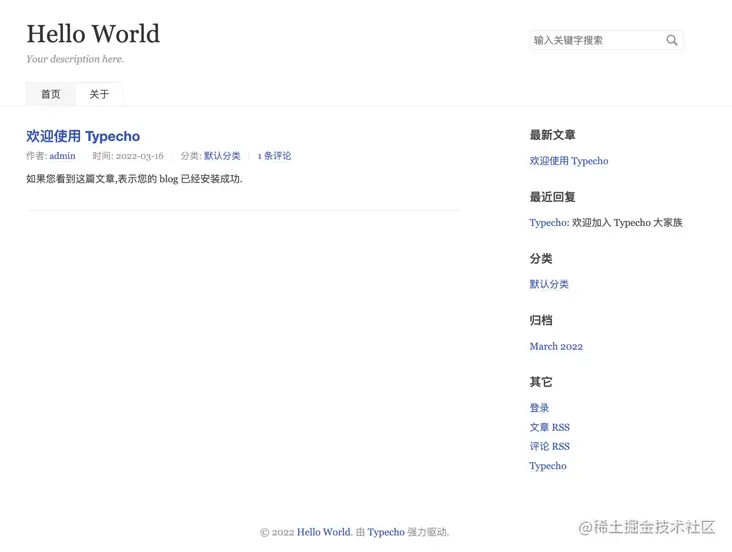The width and height of the screenshot is (732, 552).
Task: Open the post title 欢迎使用 Typecho
Action: click(83, 136)
